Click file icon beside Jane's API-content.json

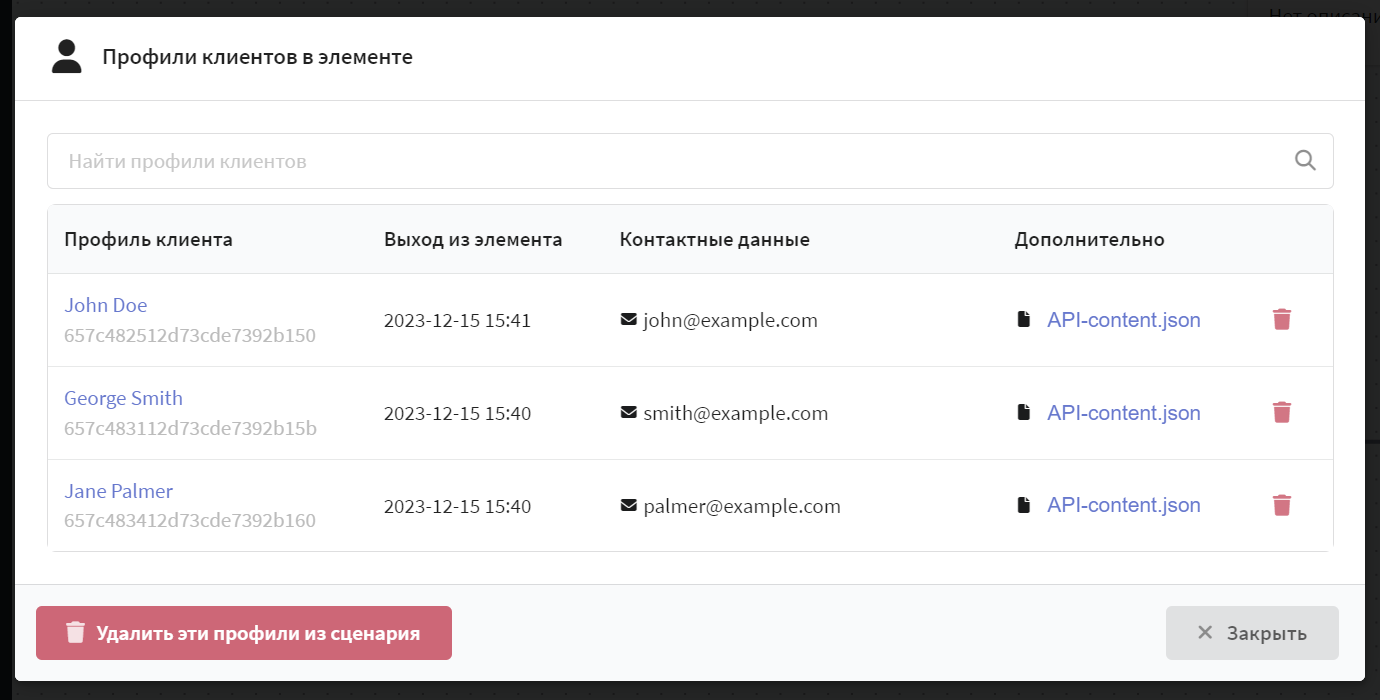tap(1023, 505)
